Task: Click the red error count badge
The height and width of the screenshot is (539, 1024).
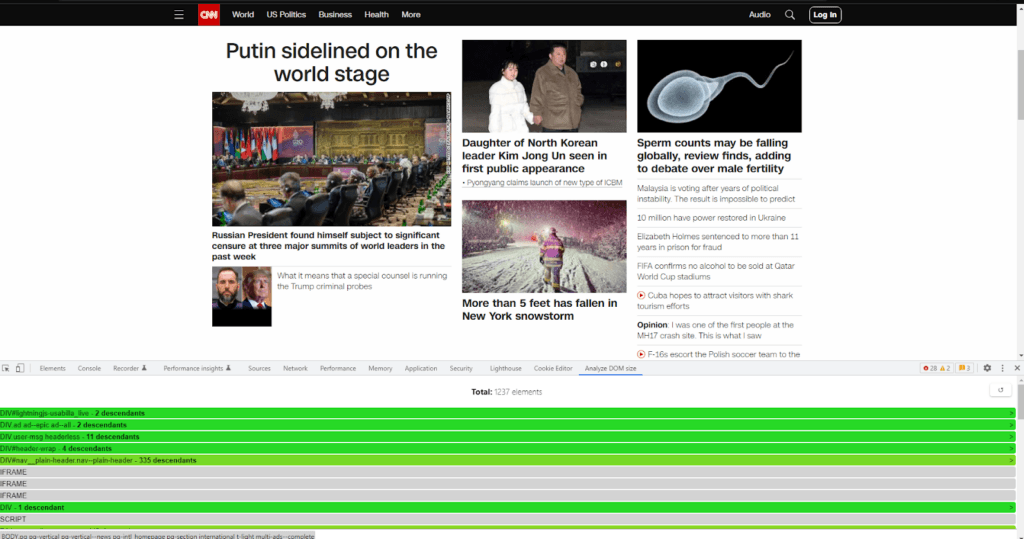Action: pyautogui.click(x=929, y=368)
